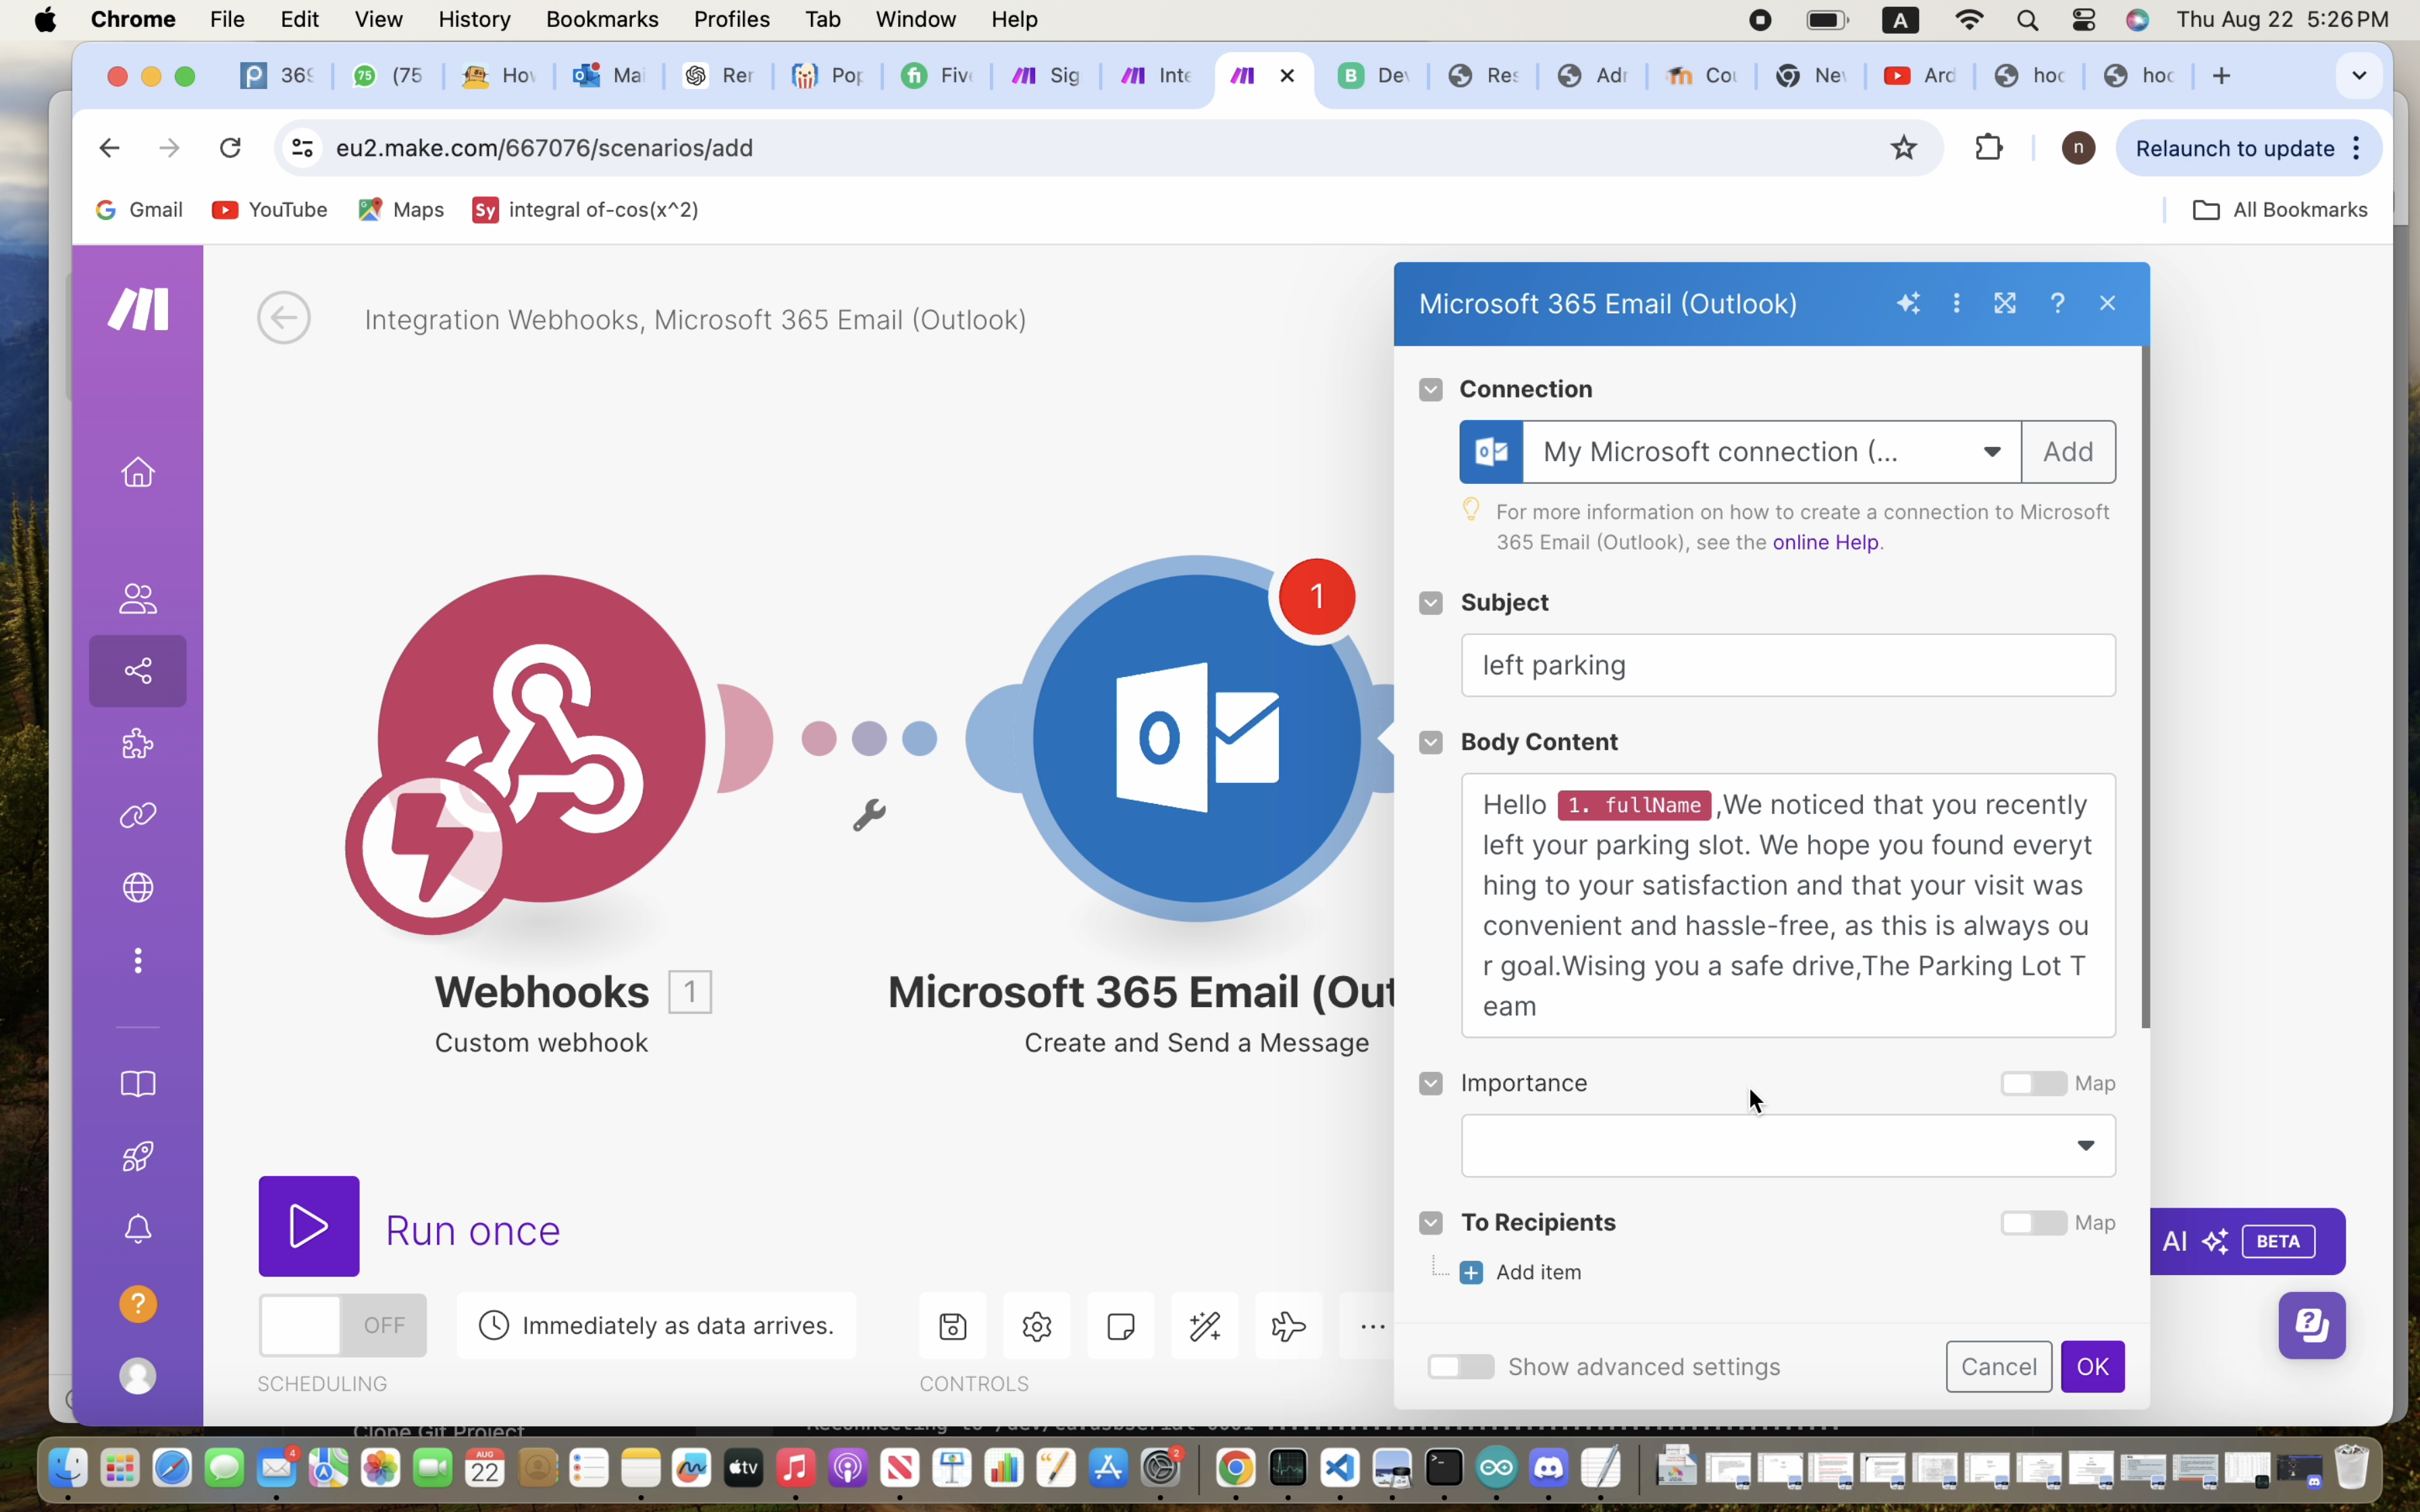
Task: Expand the module panel to fullscreen
Action: 2005,303
